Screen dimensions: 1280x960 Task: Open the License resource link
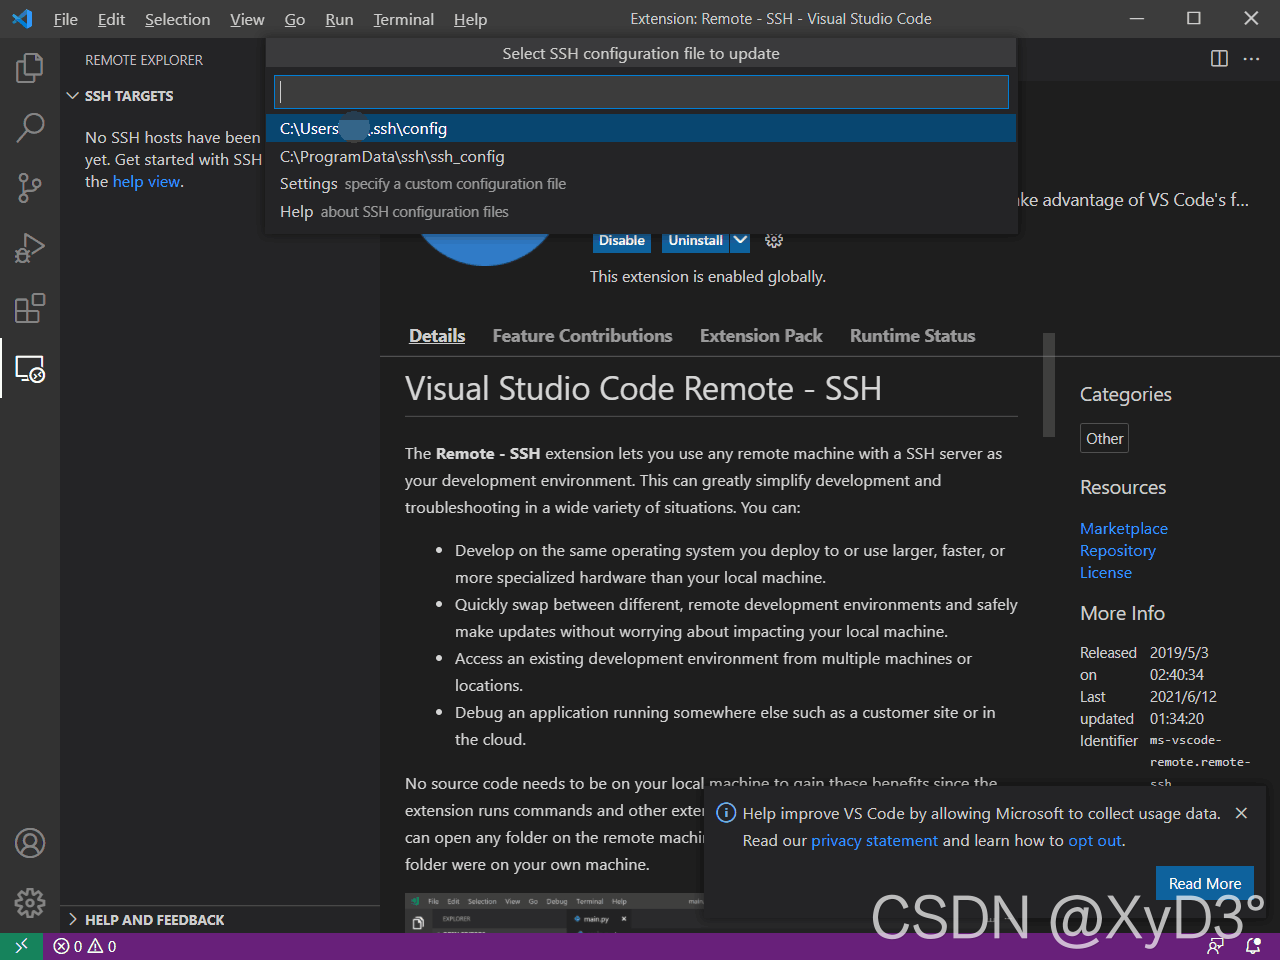pos(1106,572)
